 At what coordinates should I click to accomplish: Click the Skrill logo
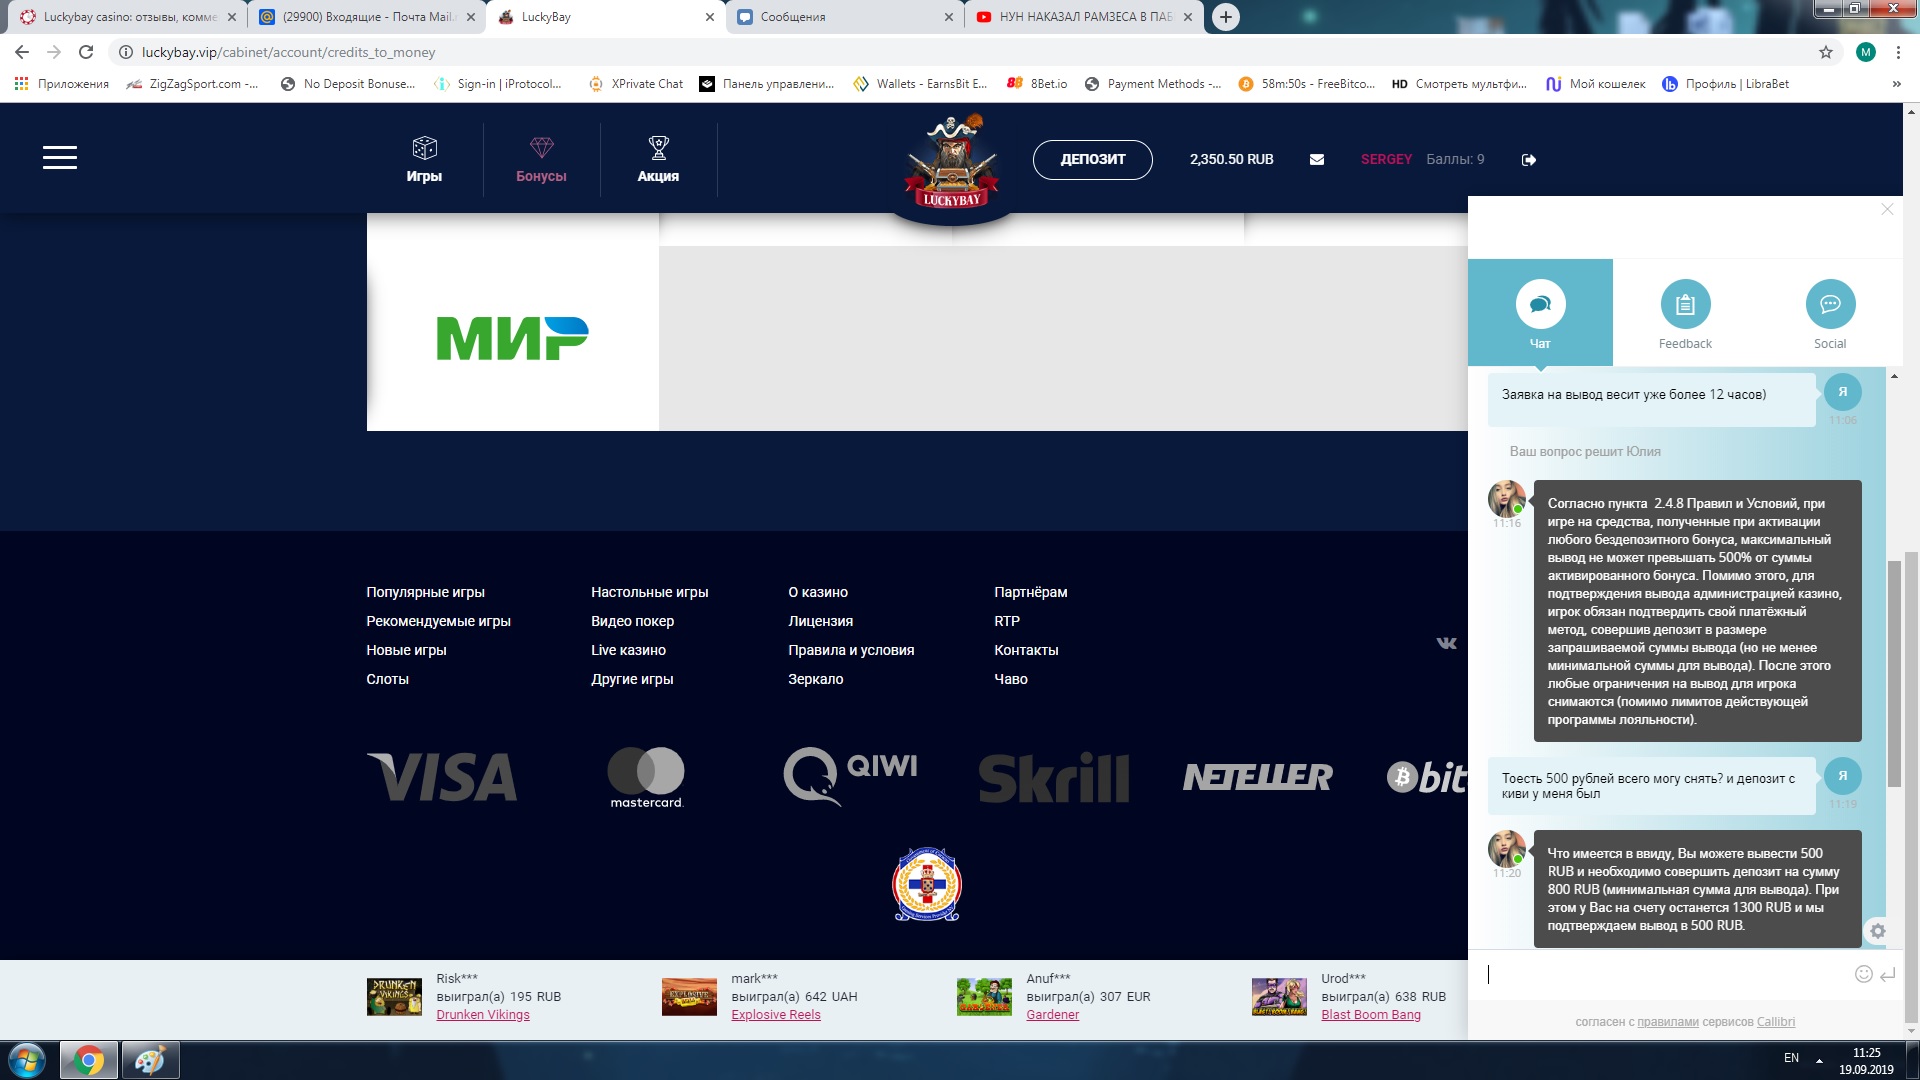tap(1054, 778)
